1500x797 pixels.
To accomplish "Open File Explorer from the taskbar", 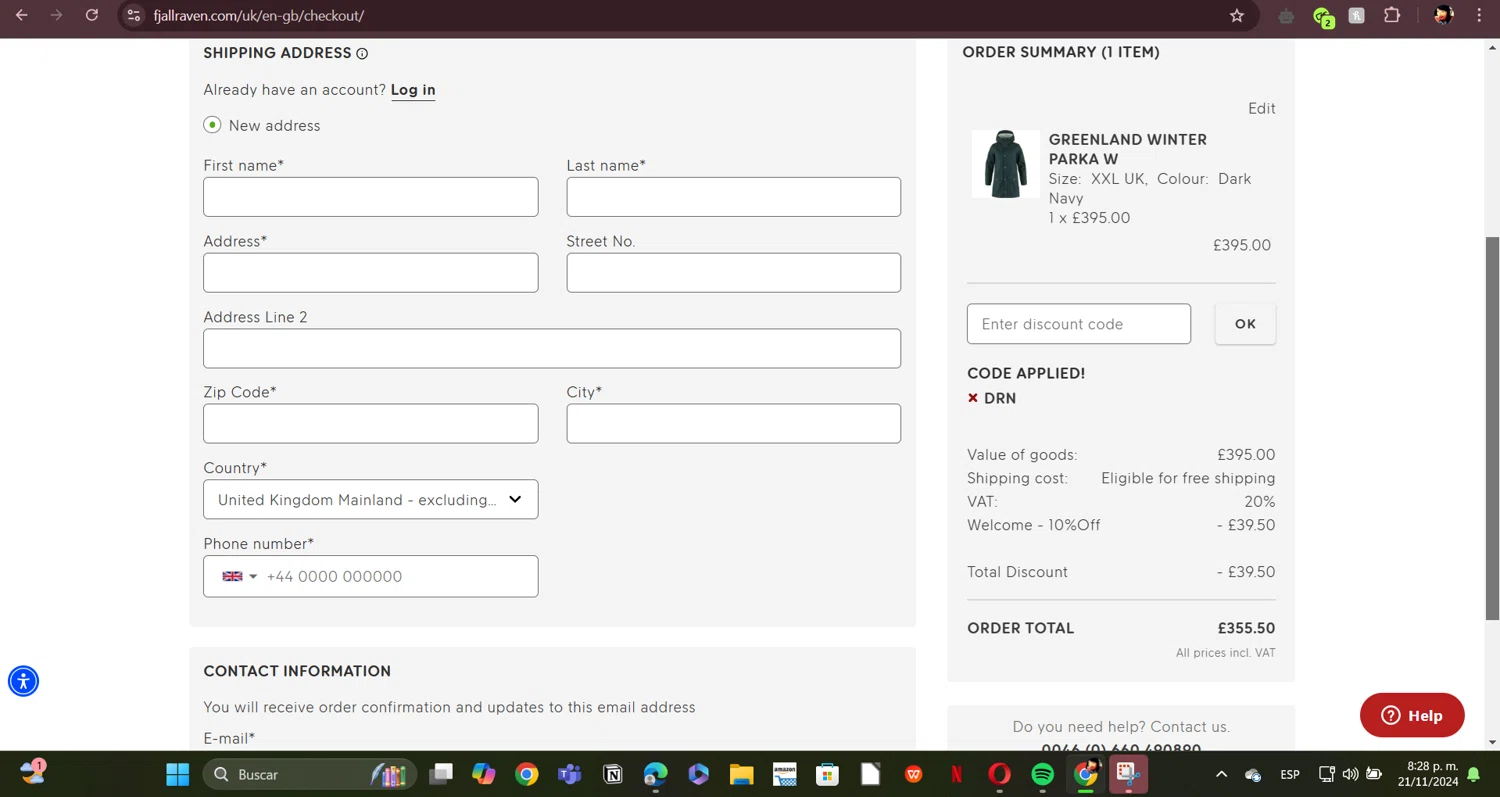I will pyautogui.click(x=741, y=774).
